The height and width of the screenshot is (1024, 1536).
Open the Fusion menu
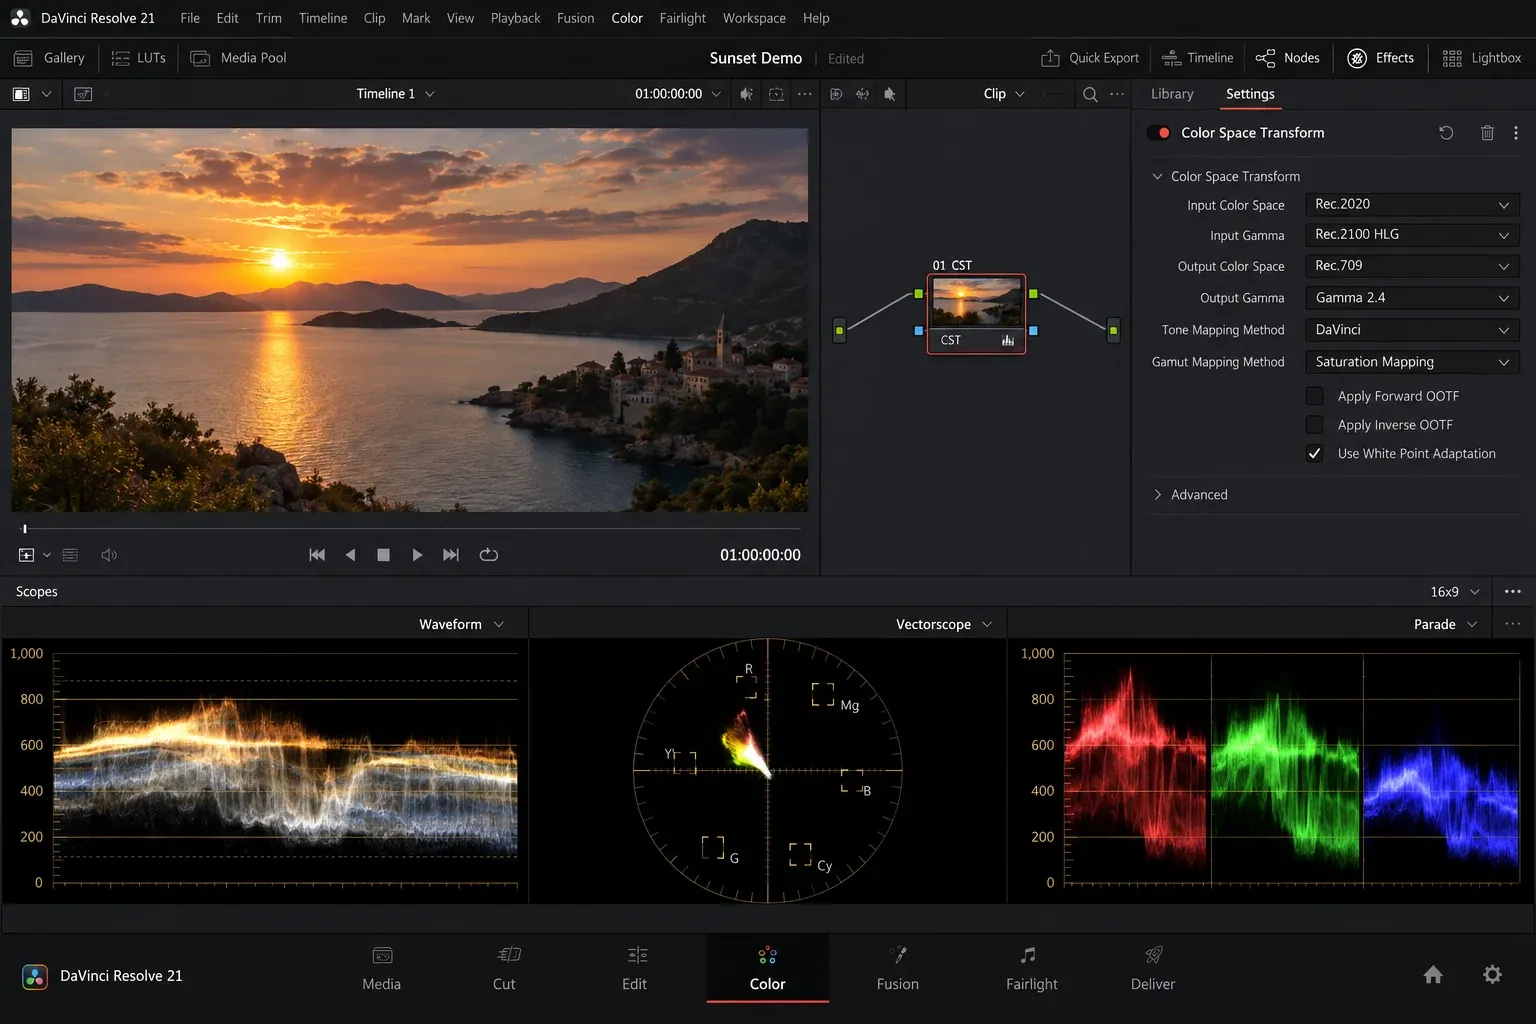click(575, 18)
